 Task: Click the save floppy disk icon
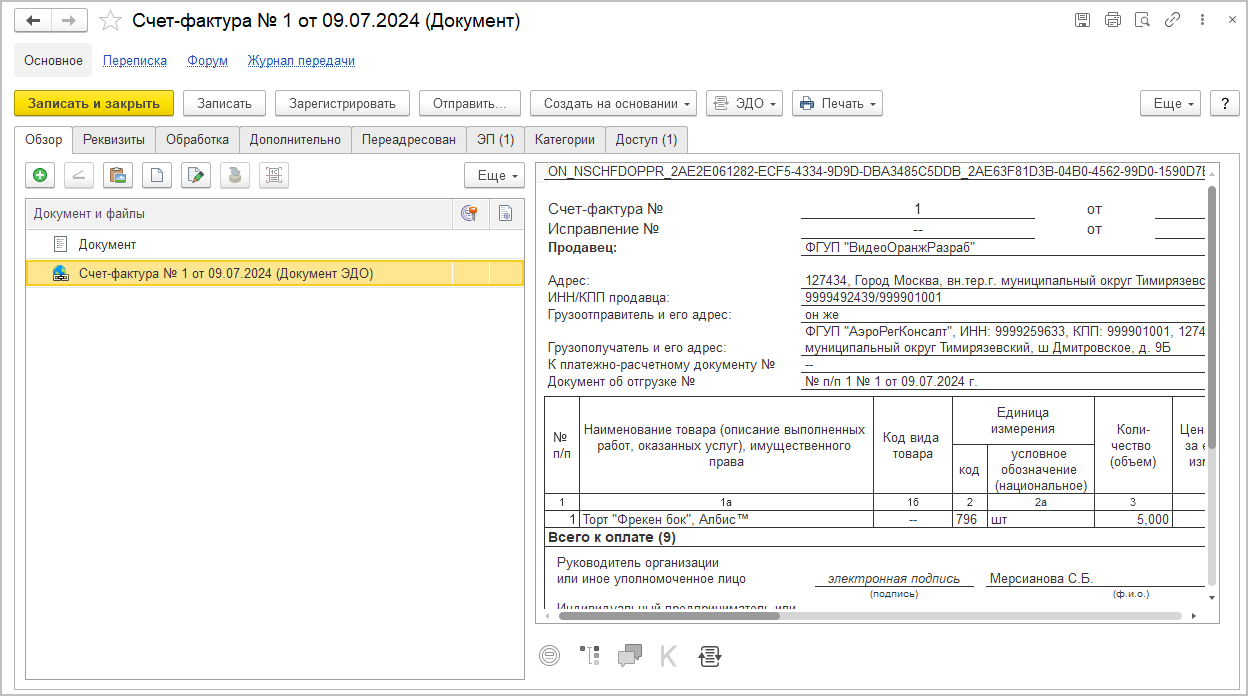1082,20
